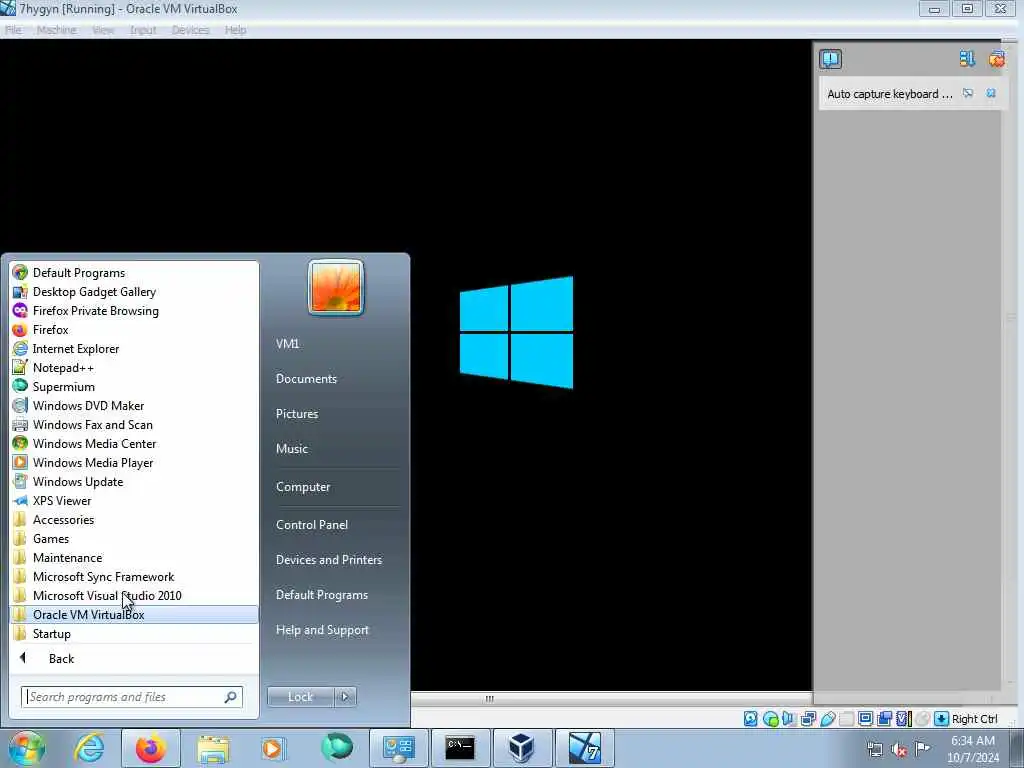The width and height of the screenshot is (1024, 768).
Task: Open the Command Prompt taskbar button
Action: pyautogui.click(x=460, y=748)
